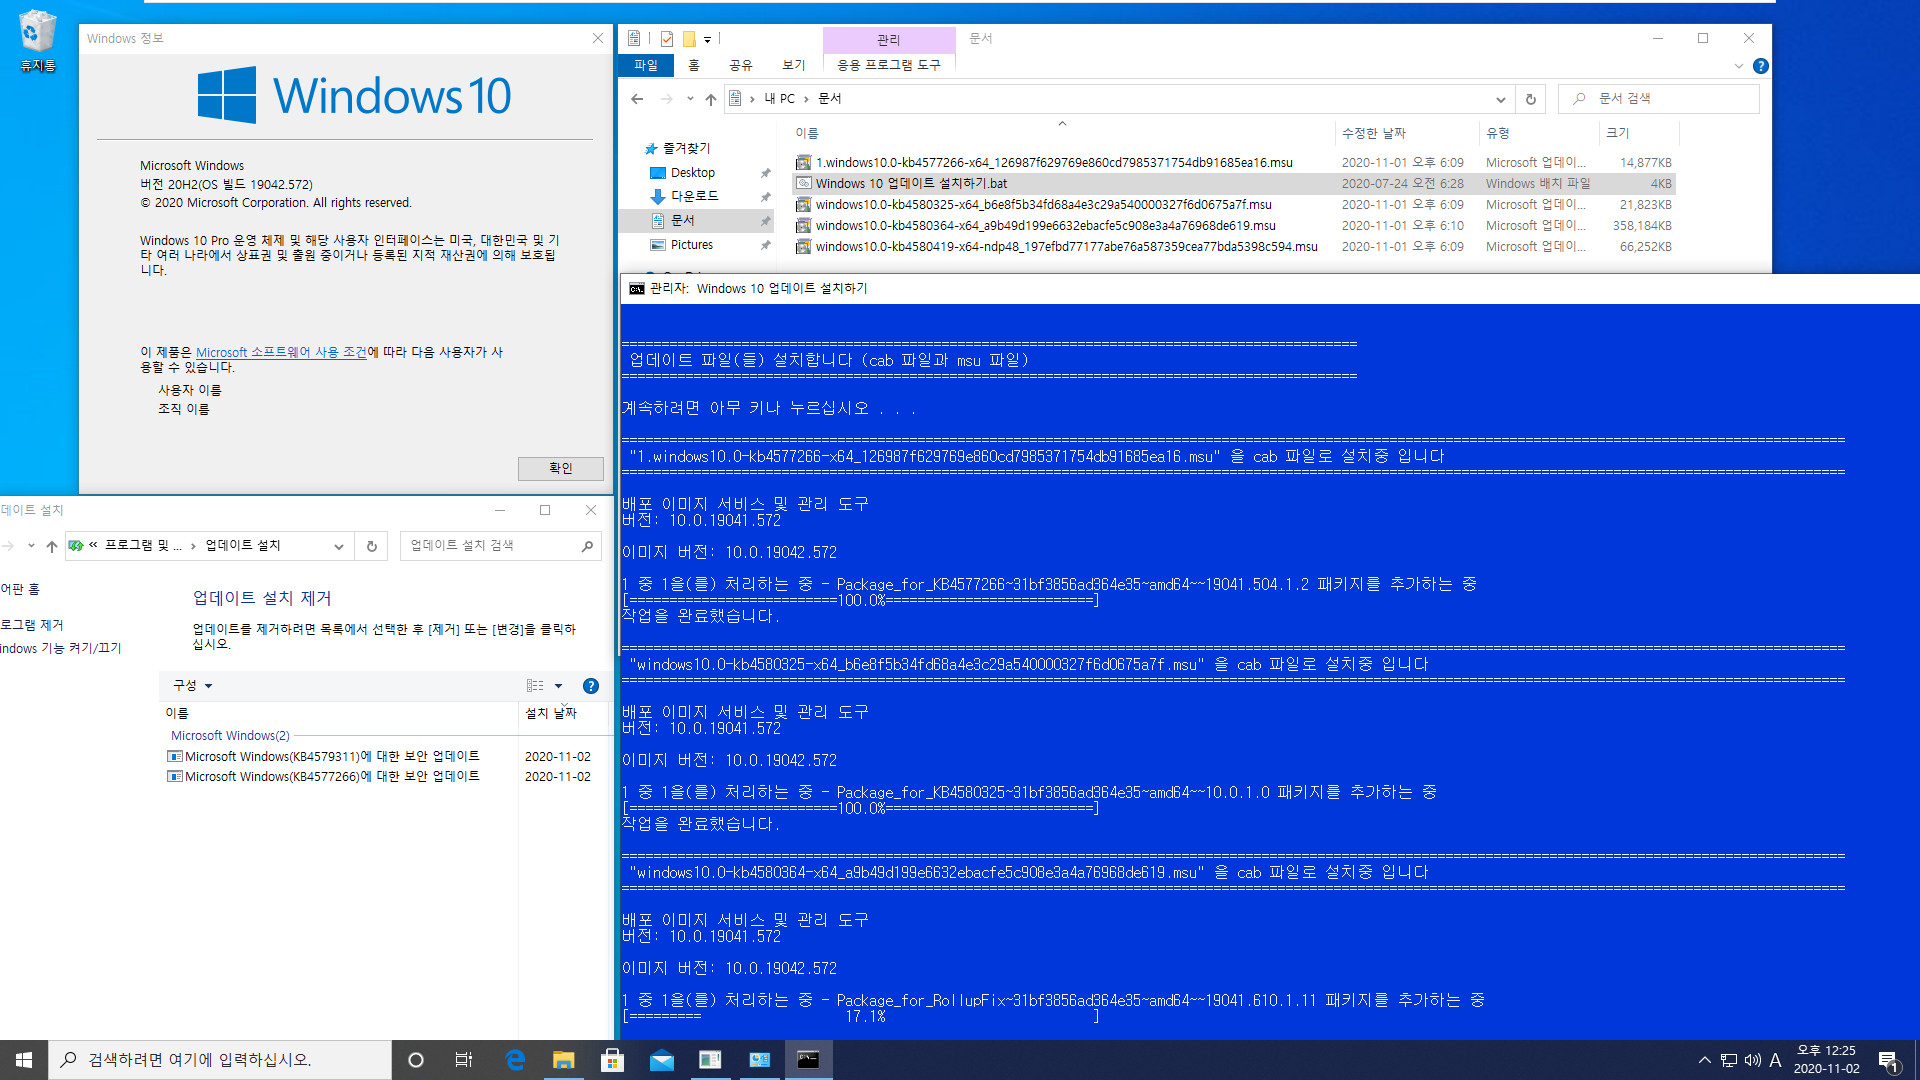The width and height of the screenshot is (1920, 1080).
Task: Open address dropdown in 업데이트 설치 window
Action: tap(339, 546)
